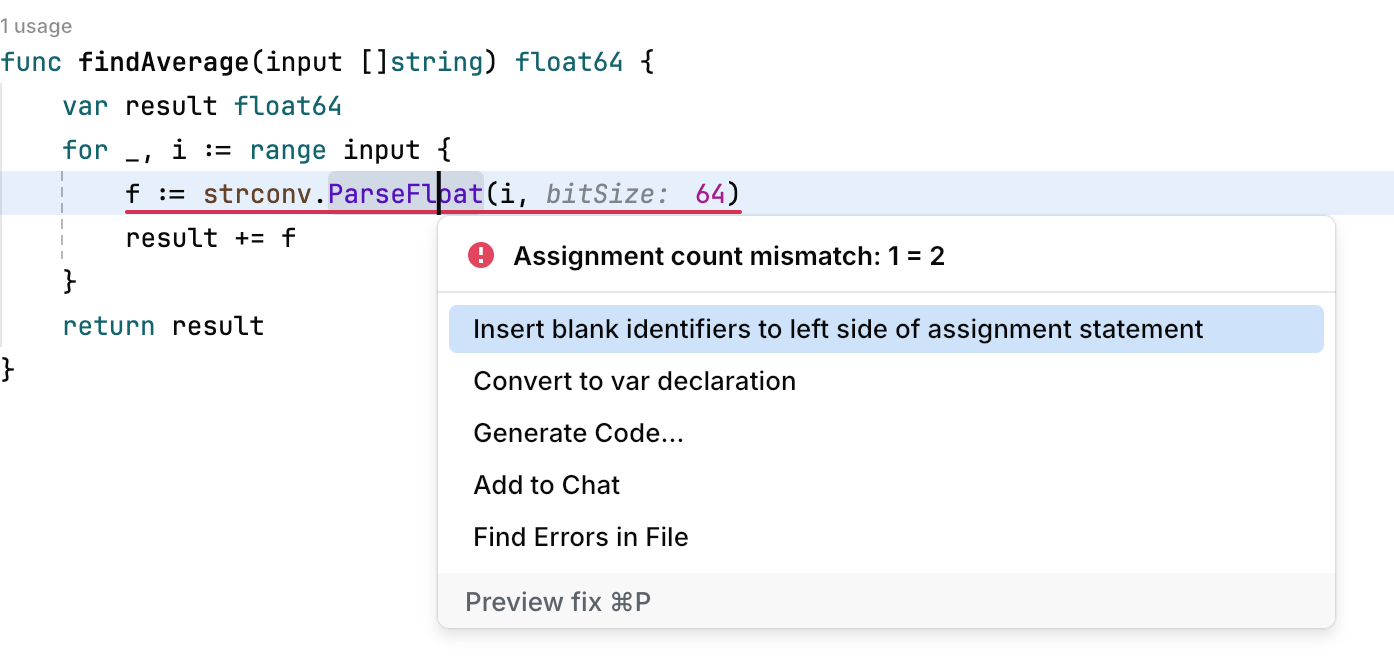1394x662 pixels.
Task: Choose "Convert to var declaration"
Action: click(634, 380)
